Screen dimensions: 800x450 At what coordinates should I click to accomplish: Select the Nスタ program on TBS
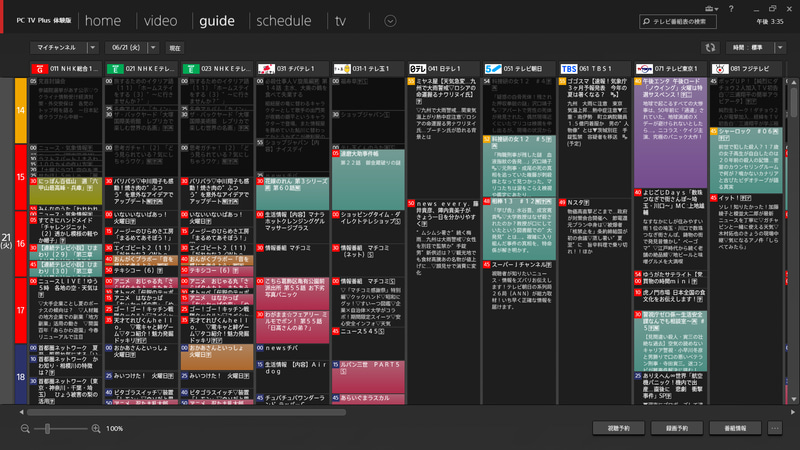coord(594,302)
